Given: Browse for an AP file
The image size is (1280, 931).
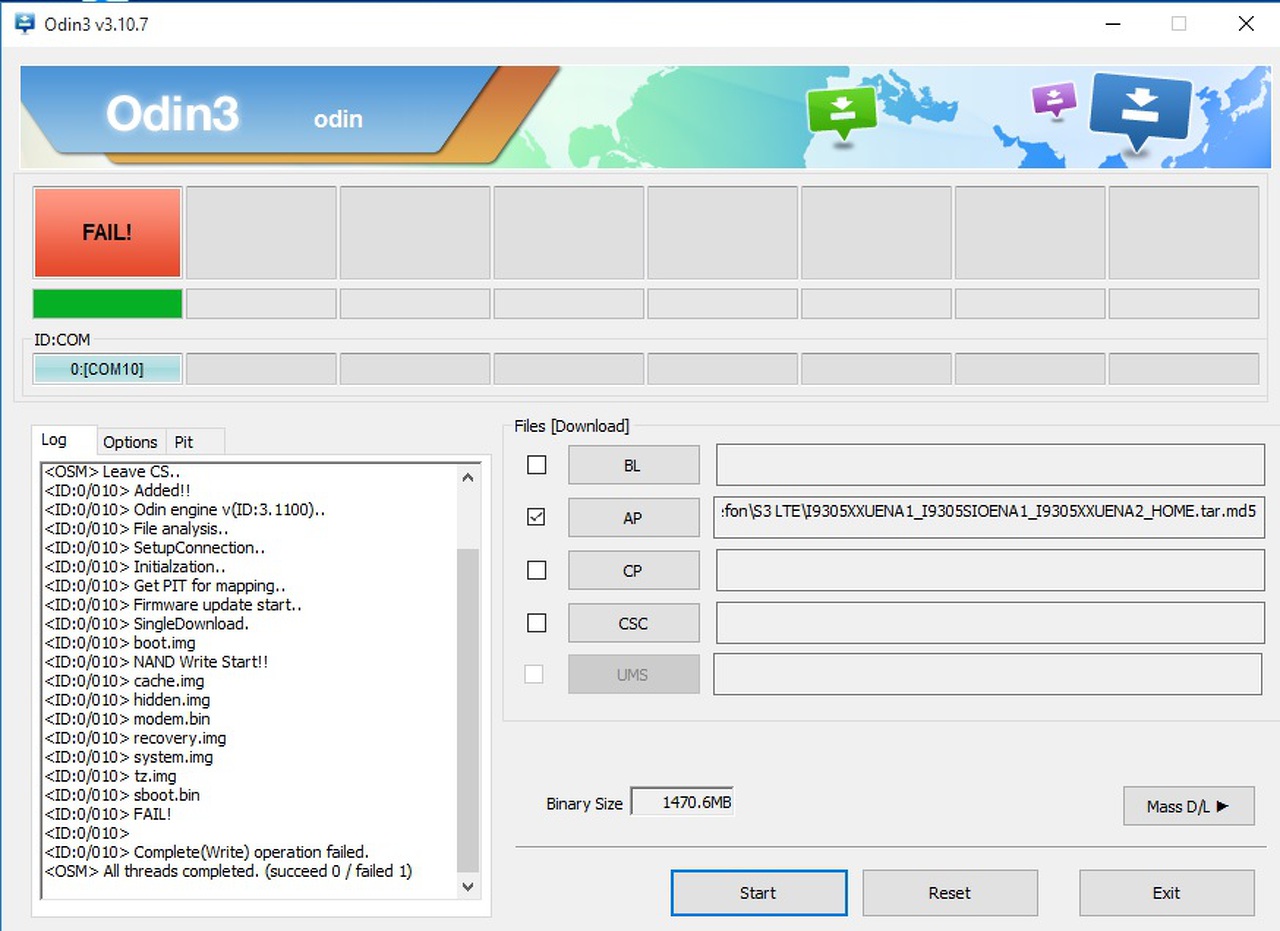Looking at the screenshot, I should pos(634,518).
